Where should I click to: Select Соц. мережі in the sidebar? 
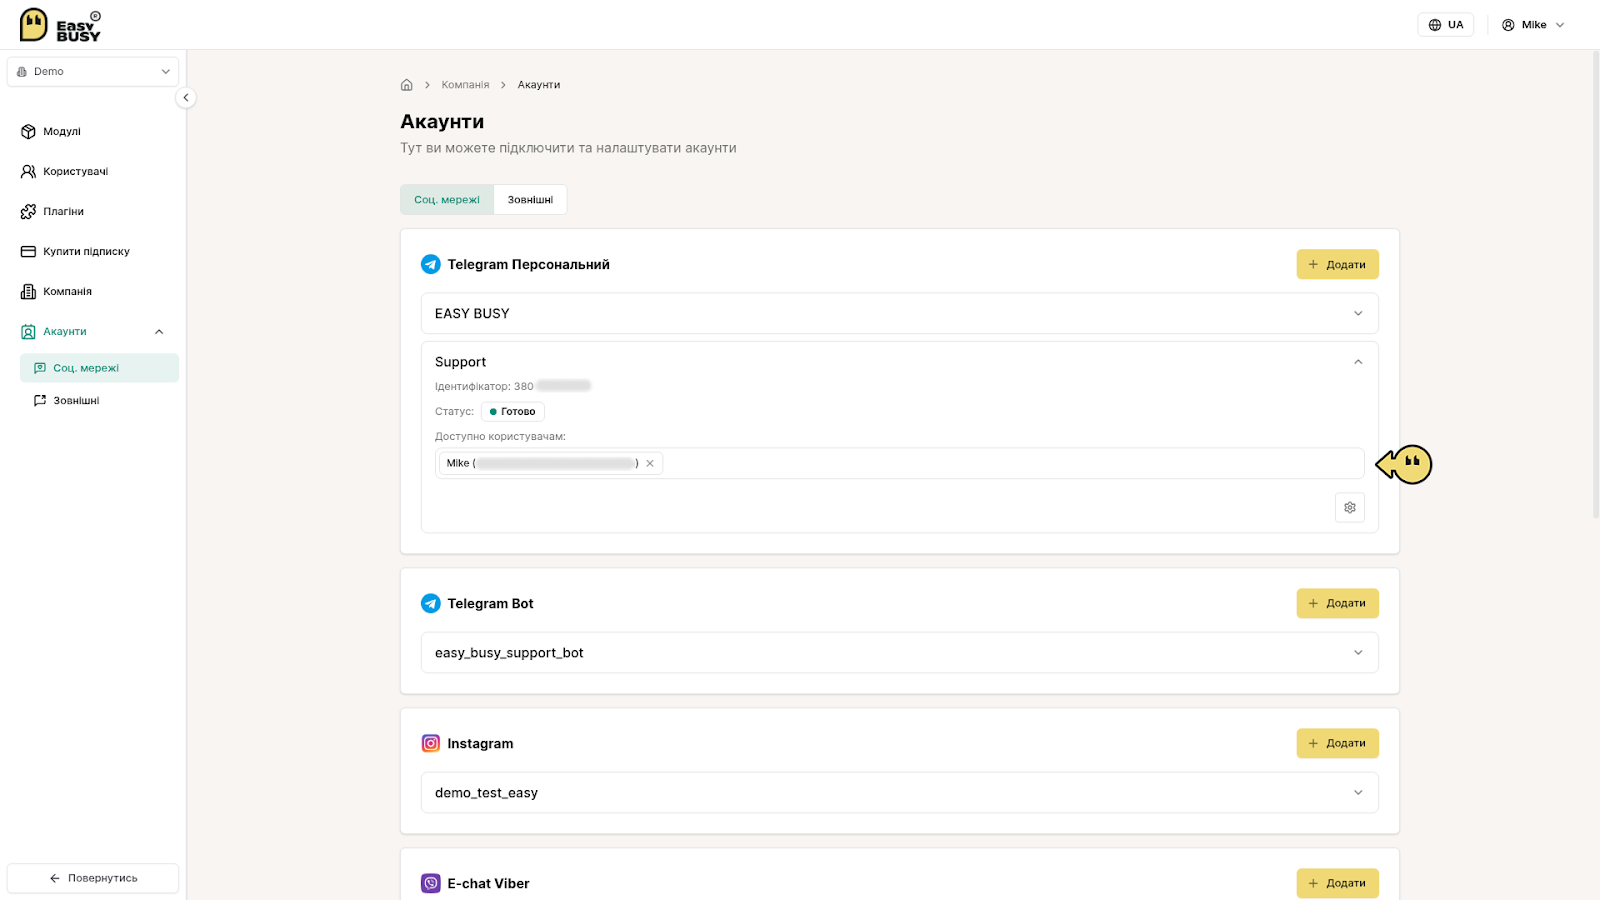coord(99,368)
